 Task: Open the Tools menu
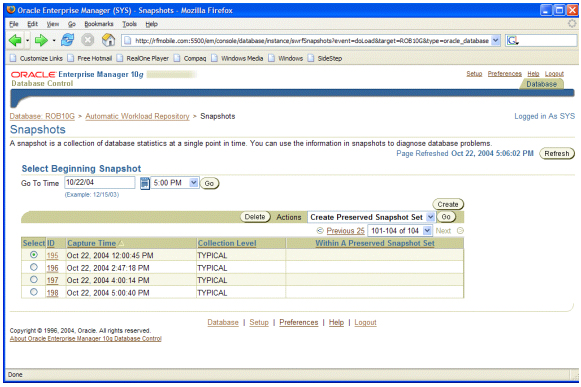[130, 24]
